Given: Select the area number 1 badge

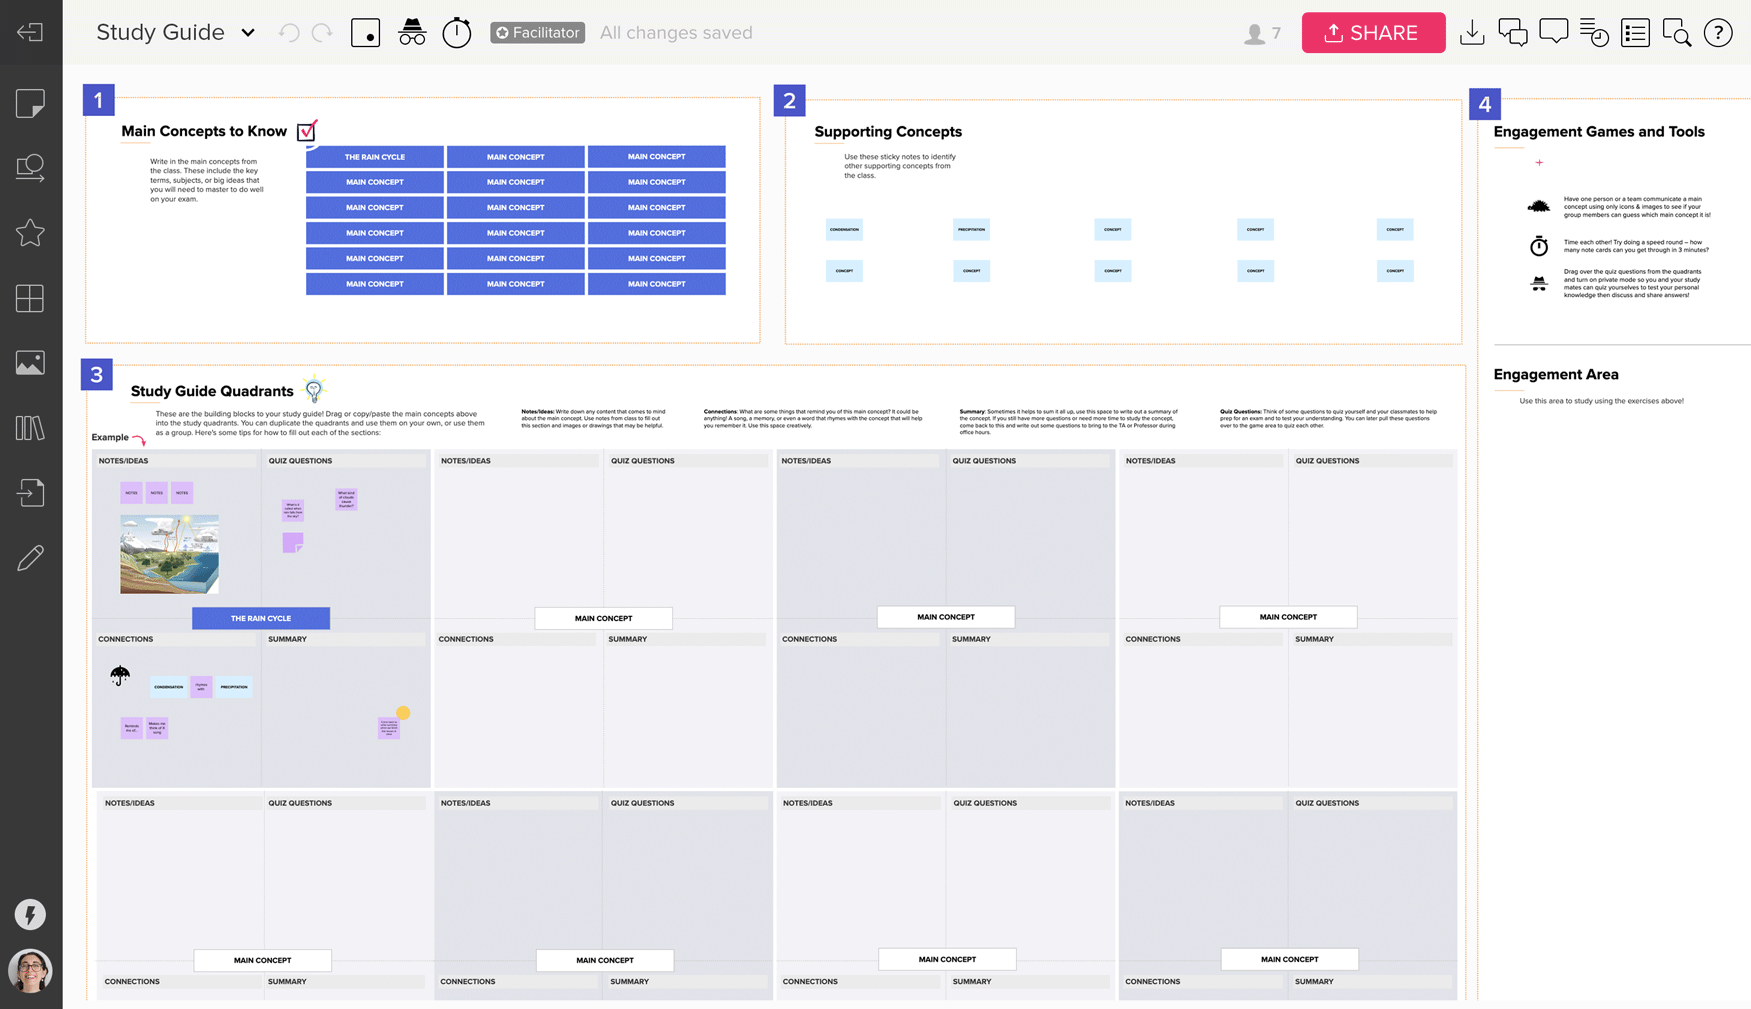Looking at the screenshot, I should pyautogui.click(x=98, y=100).
